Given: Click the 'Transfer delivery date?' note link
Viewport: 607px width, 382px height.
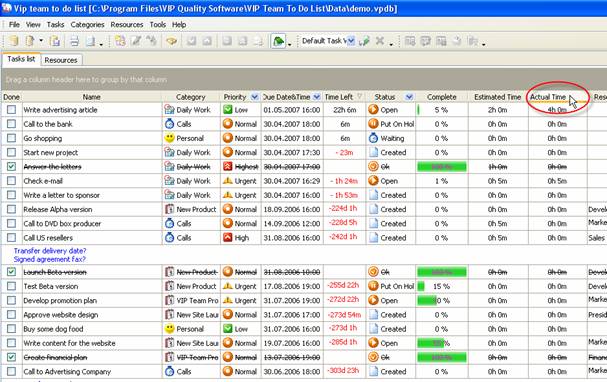Looking at the screenshot, I should coord(50,251).
